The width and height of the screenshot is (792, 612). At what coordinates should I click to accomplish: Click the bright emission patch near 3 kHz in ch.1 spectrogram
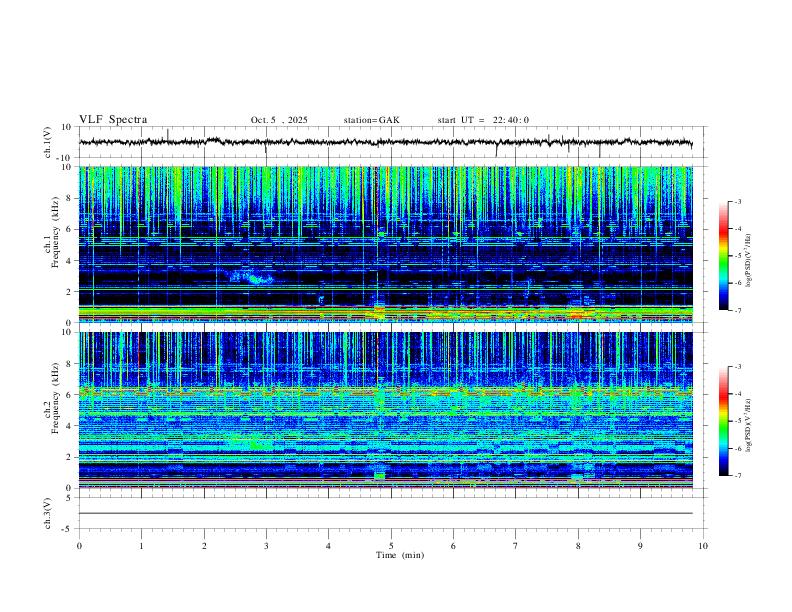point(251,277)
